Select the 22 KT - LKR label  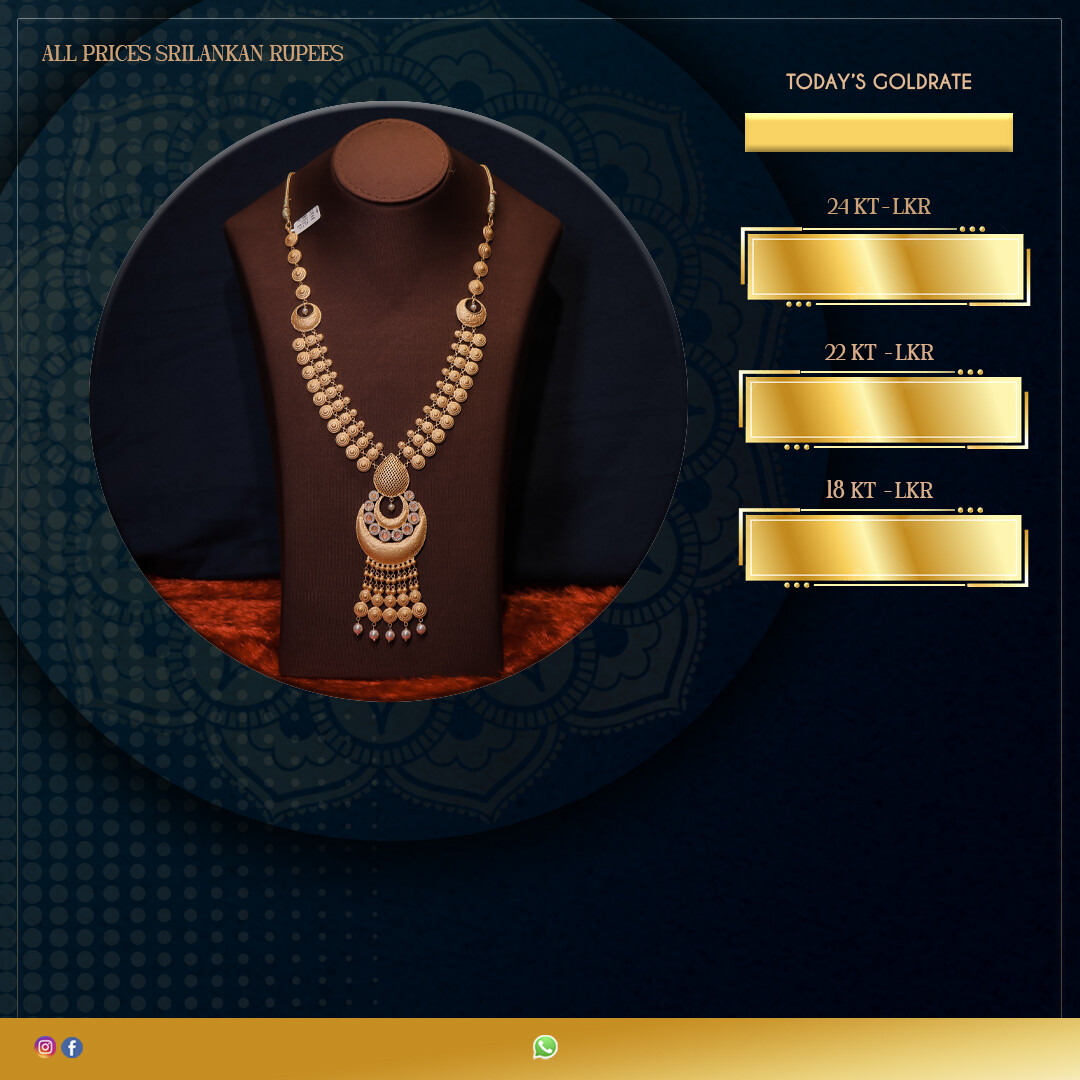[x=879, y=352]
